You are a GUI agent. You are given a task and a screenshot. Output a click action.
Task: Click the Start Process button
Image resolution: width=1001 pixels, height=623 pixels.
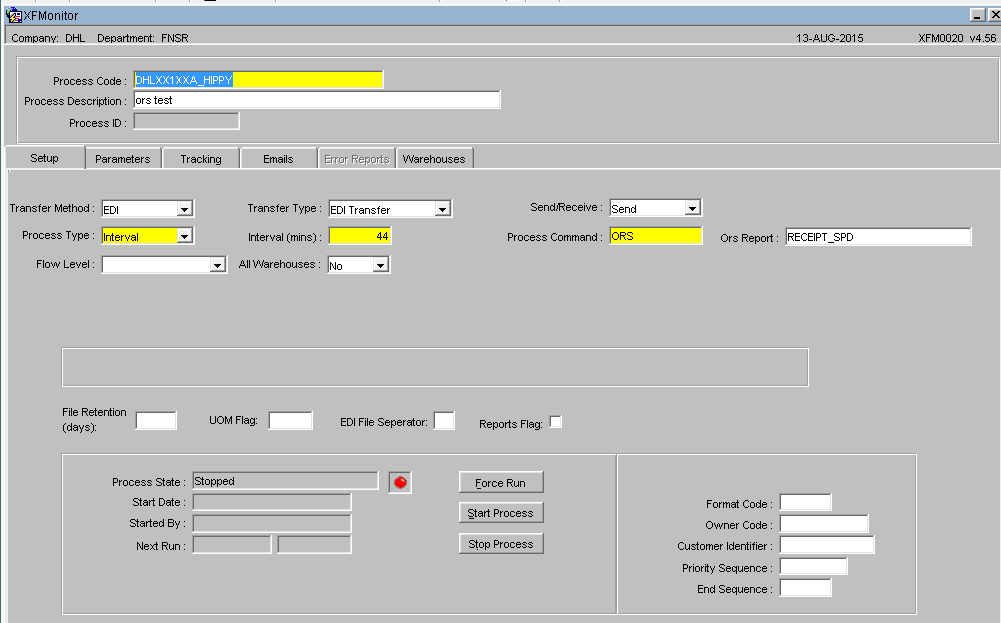(x=501, y=513)
